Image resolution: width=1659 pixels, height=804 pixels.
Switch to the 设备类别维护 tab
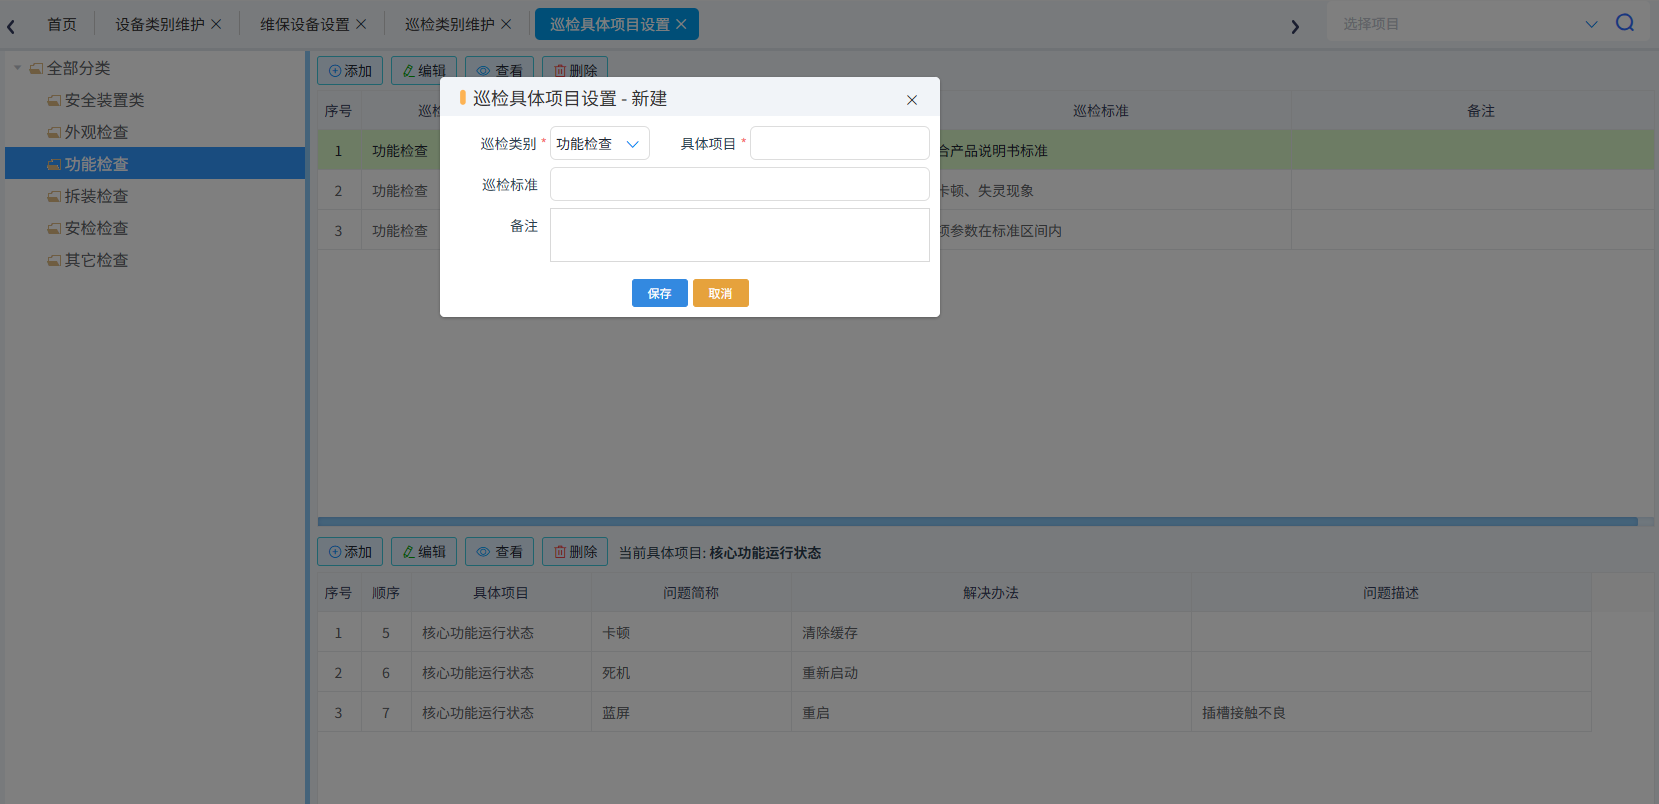160,24
